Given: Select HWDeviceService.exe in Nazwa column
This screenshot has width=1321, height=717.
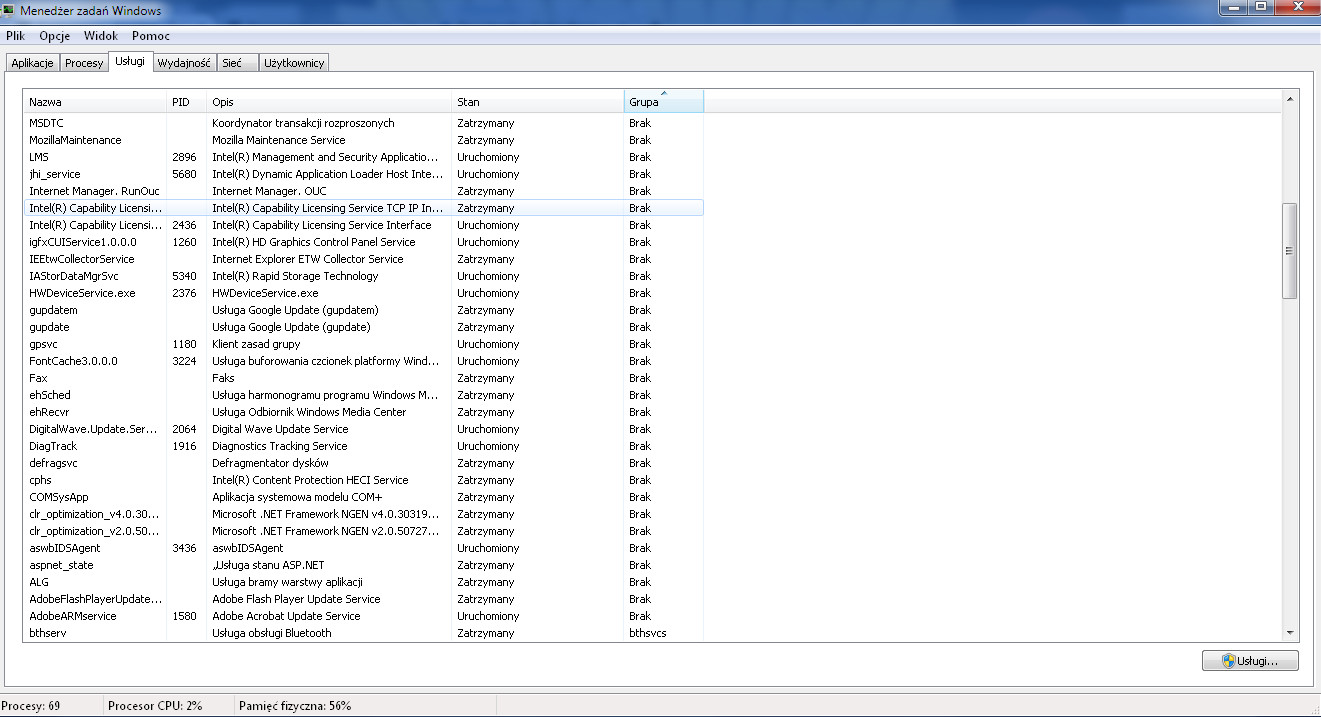Looking at the screenshot, I should (82, 293).
